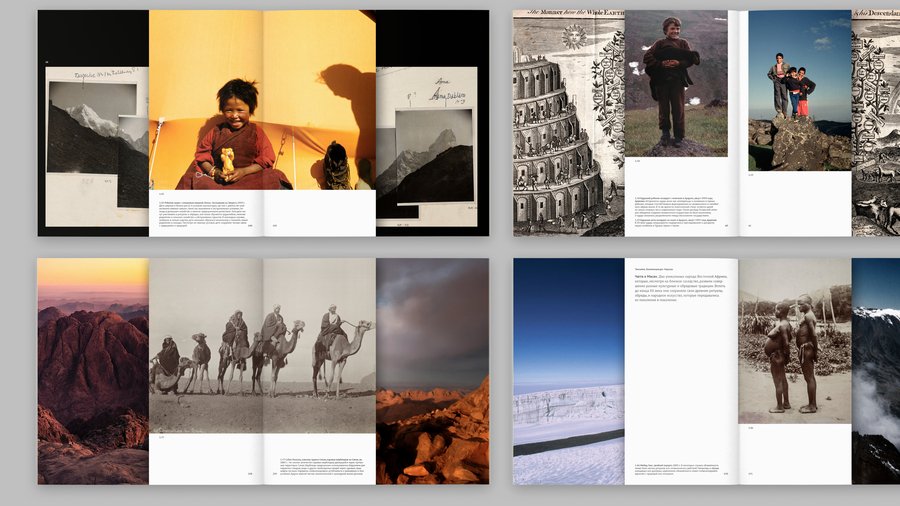The width and height of the screenshot is (900, 506).
Task: Select the three children standing on rock photo
Action: click(800, 90)
